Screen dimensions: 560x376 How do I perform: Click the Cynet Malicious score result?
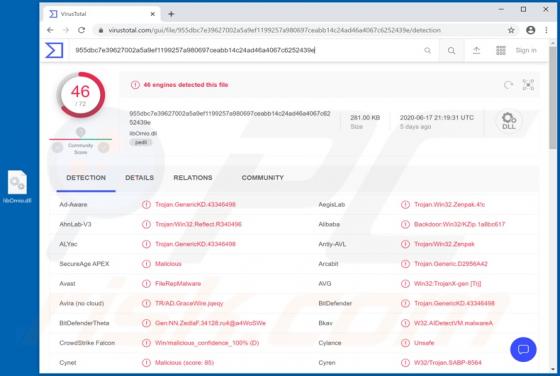click(x=184, y=362)
